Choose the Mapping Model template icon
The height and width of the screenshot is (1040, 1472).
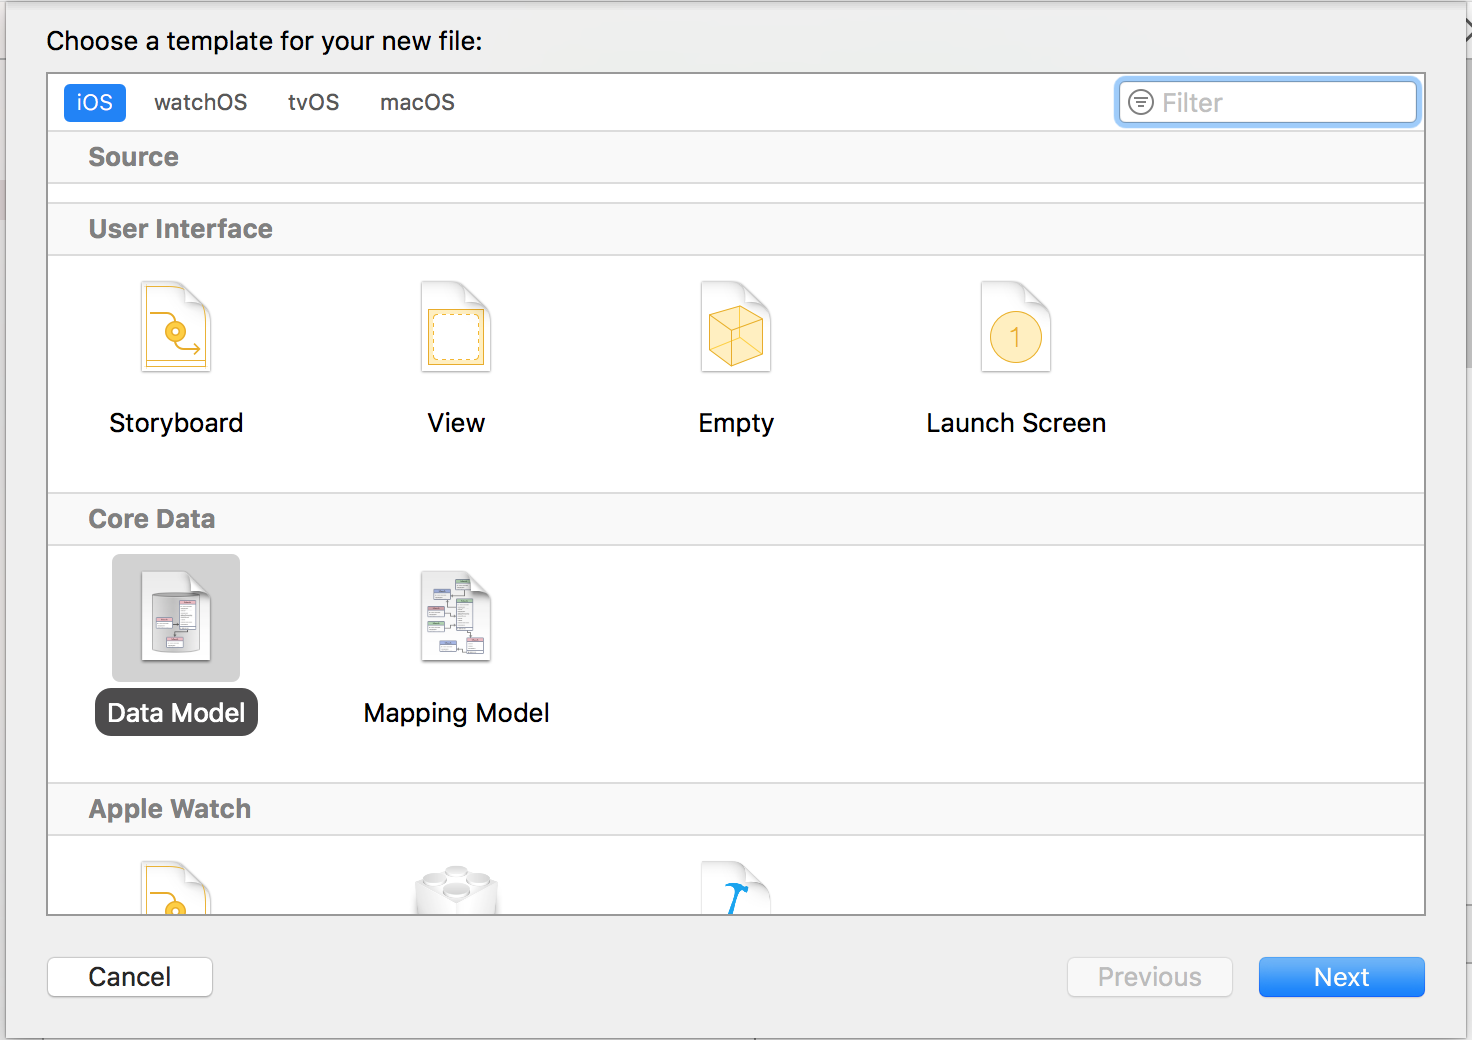(x=456, y=617)
